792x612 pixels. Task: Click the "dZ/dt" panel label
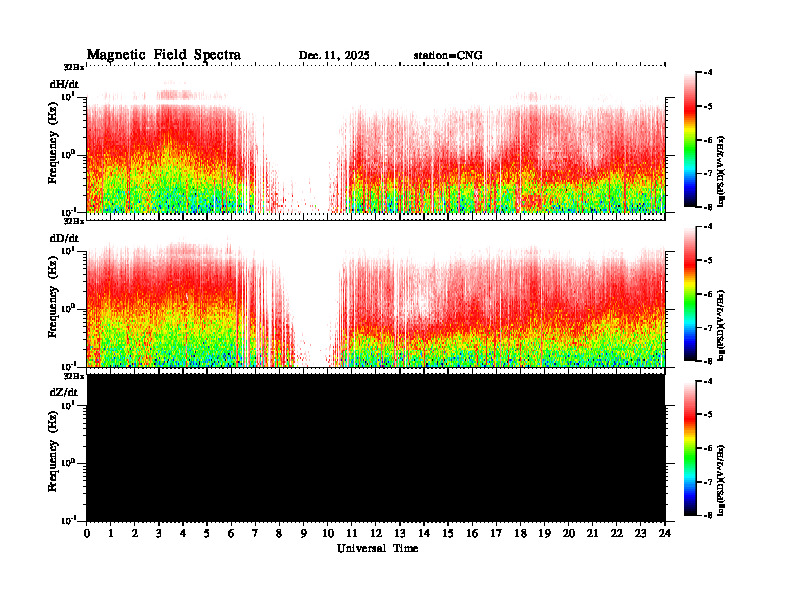click(64, 392)
